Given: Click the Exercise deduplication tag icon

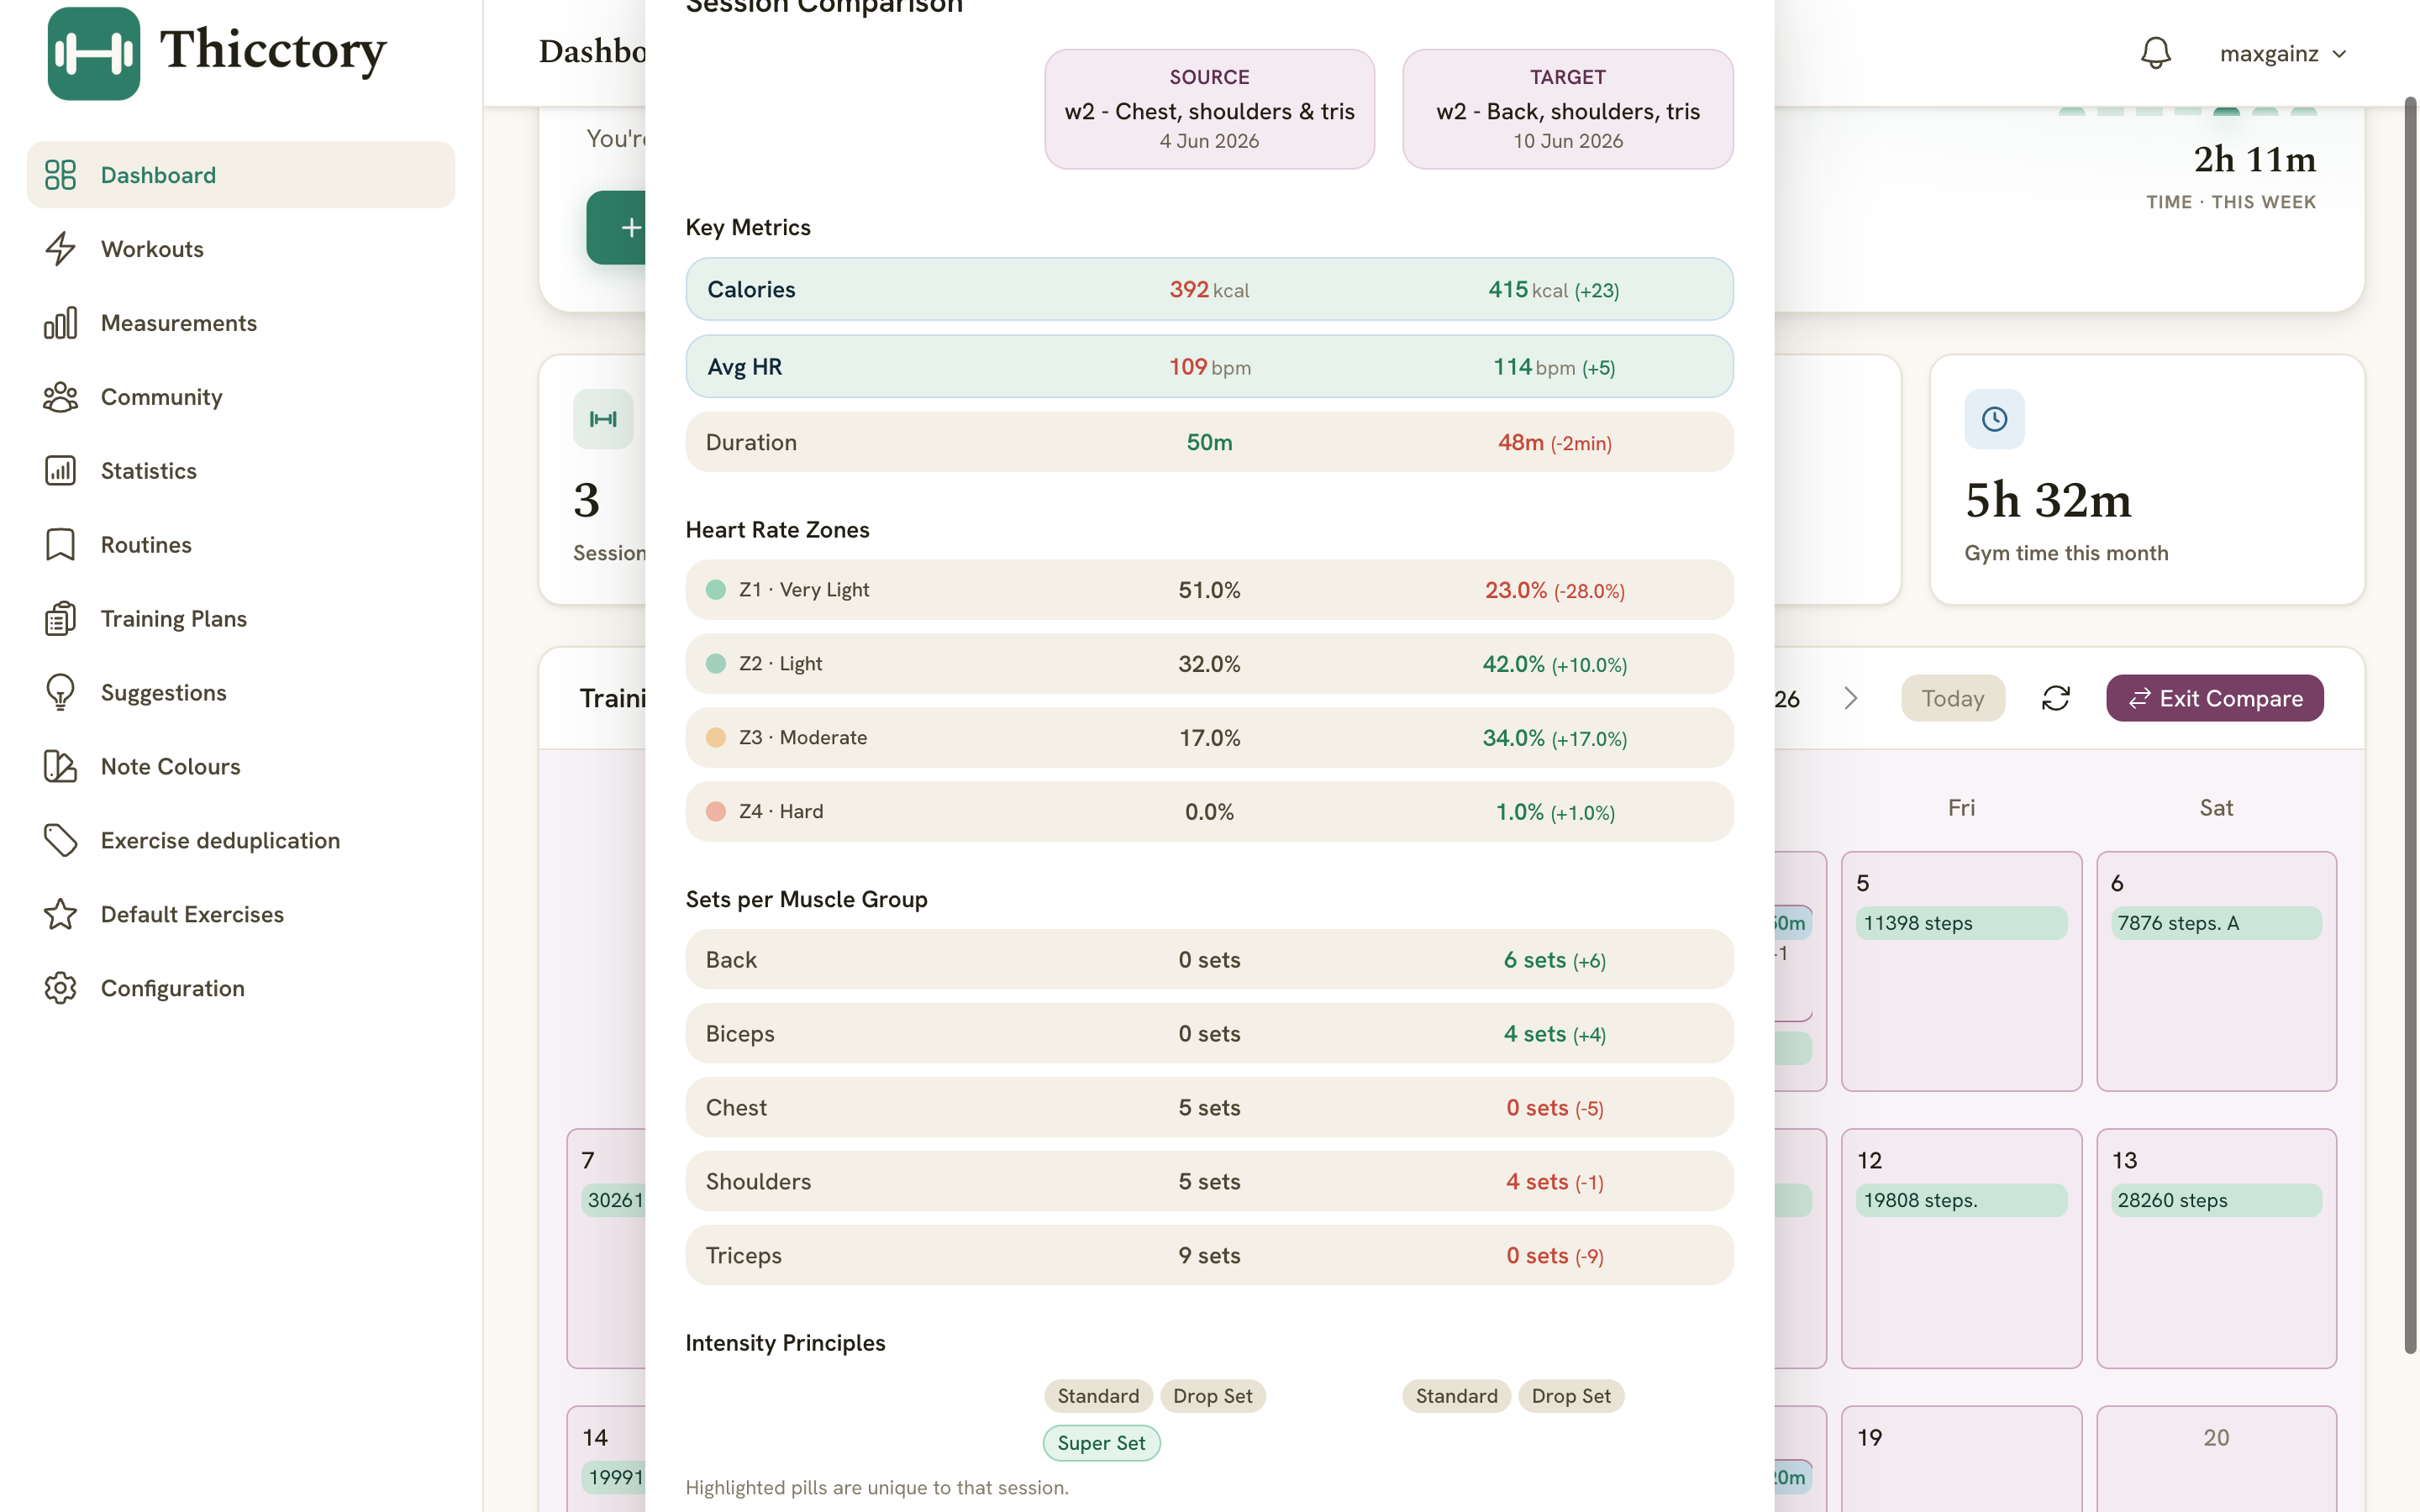Looking at the screenshot, I should tap(60, 841).
